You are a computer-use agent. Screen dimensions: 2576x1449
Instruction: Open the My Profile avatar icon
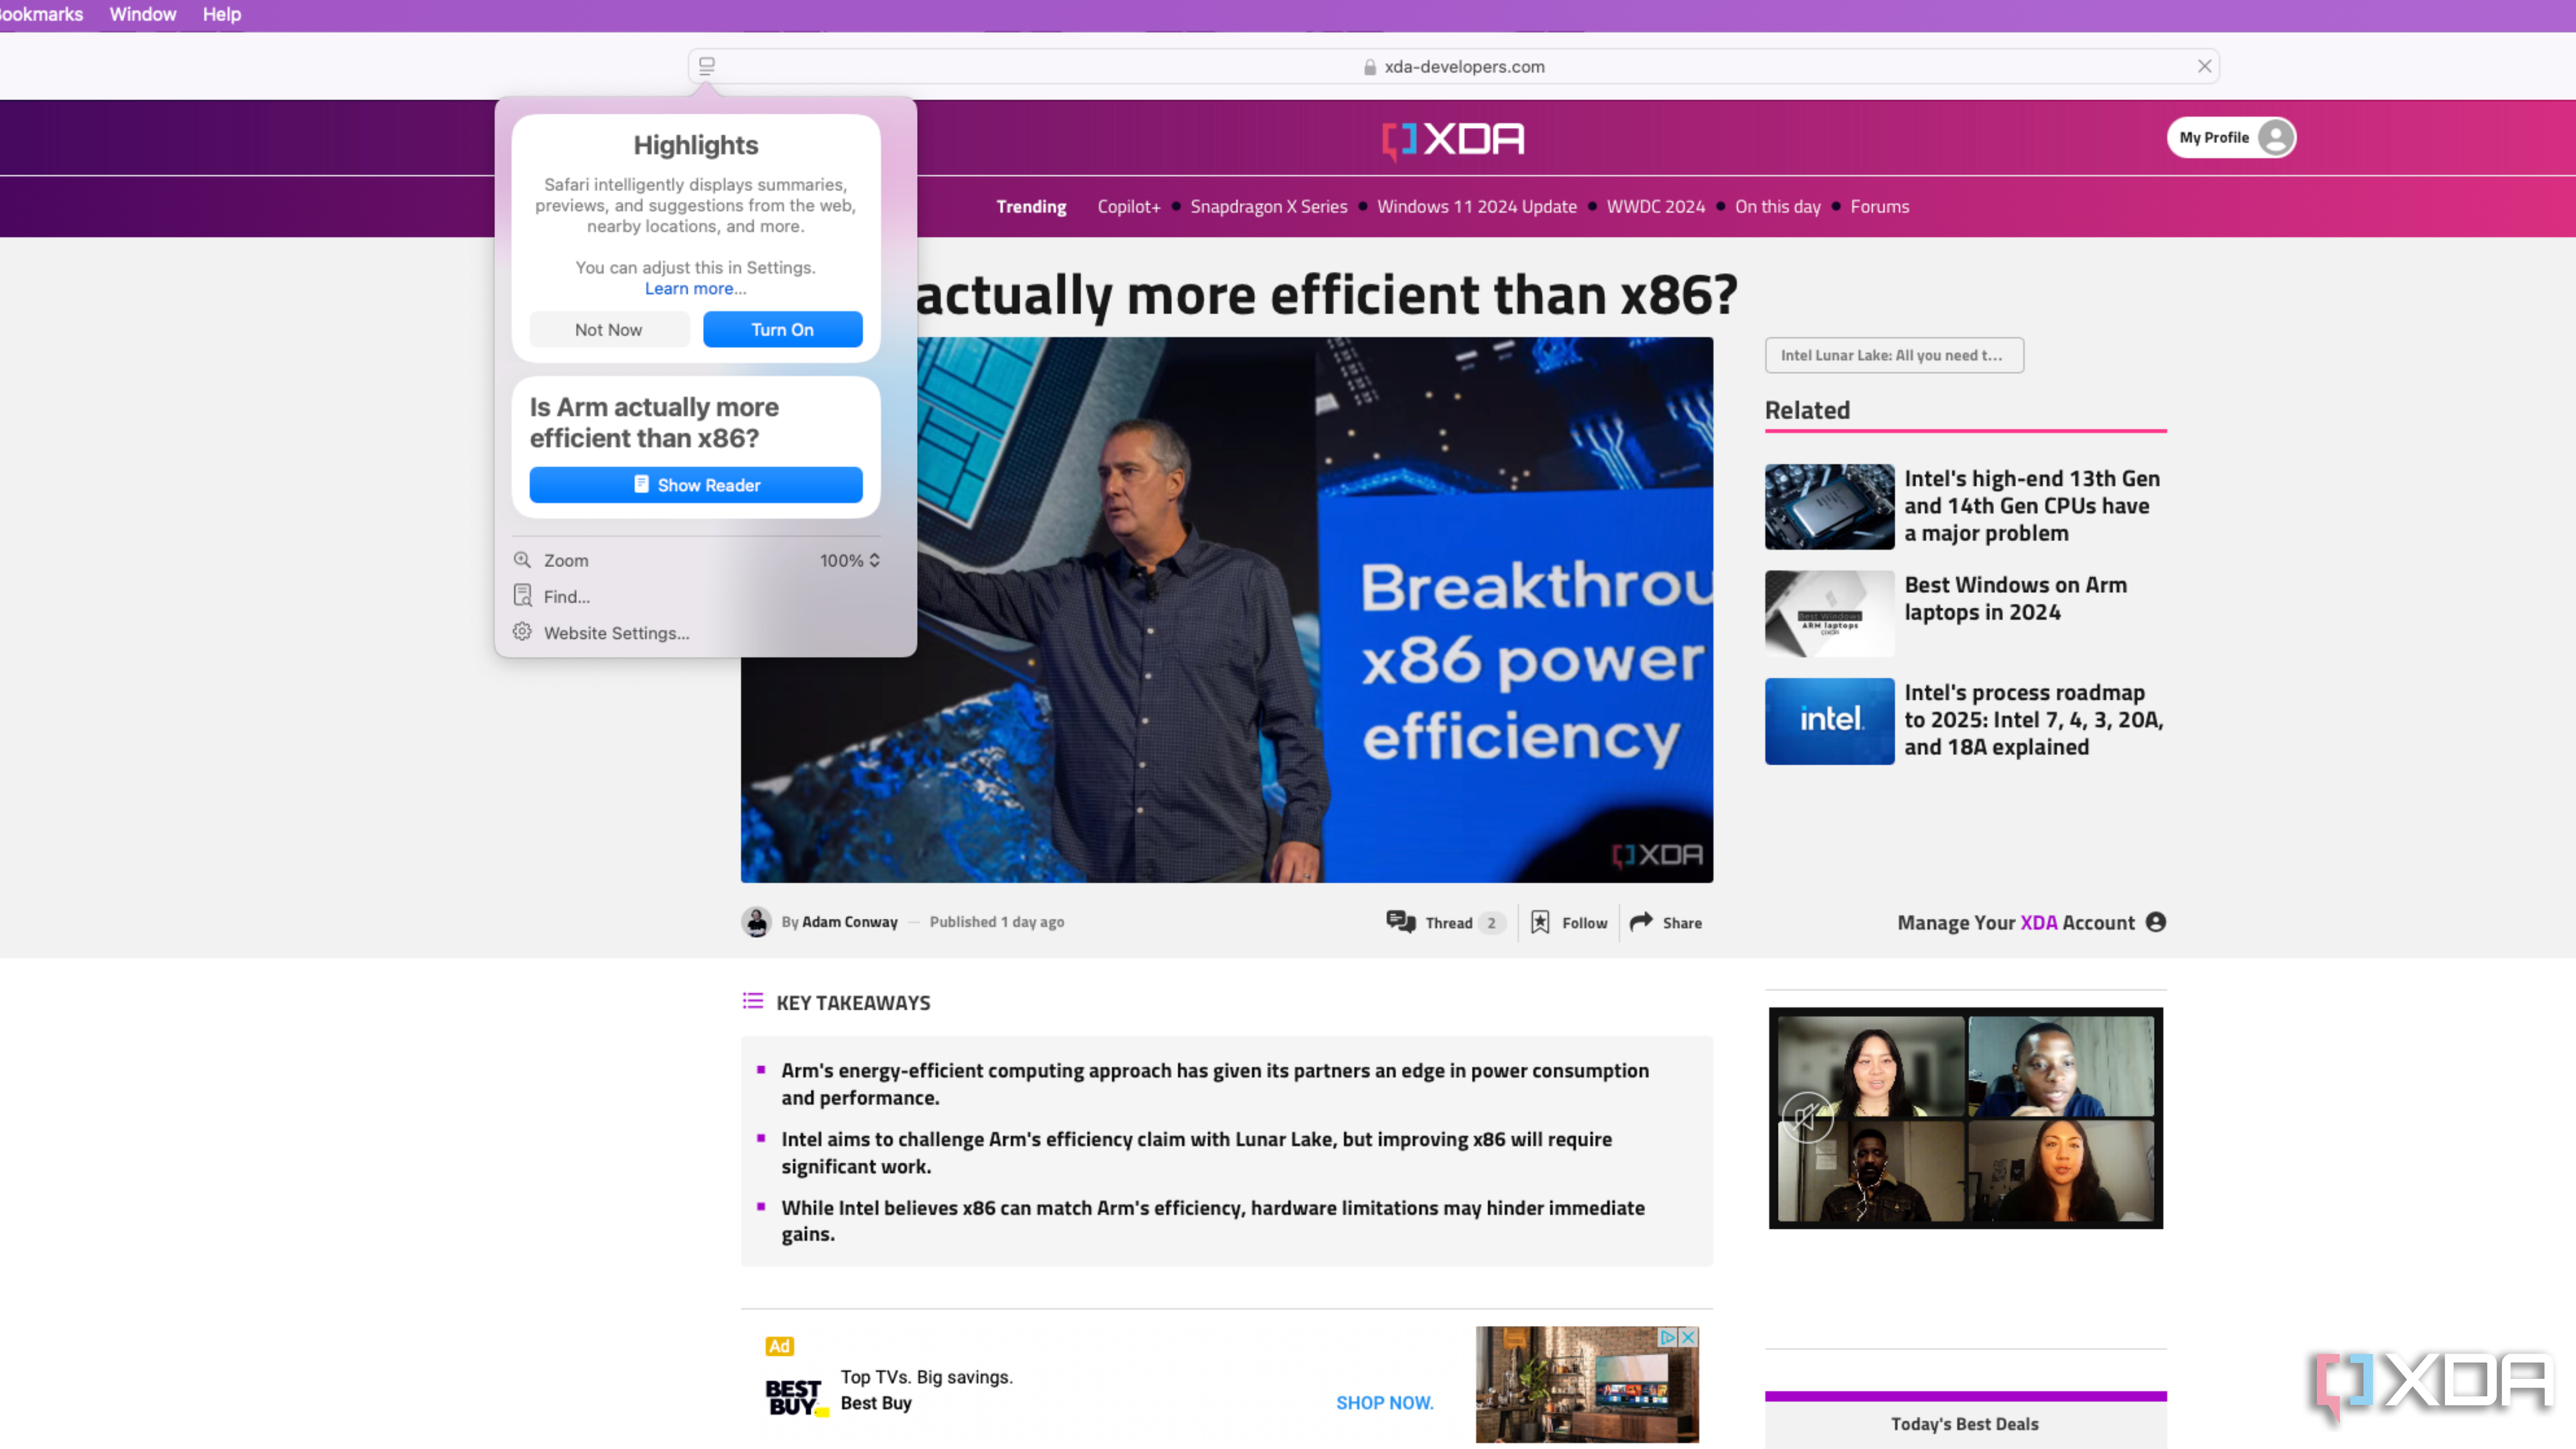pyautogui.click(x=2276, y=137)
